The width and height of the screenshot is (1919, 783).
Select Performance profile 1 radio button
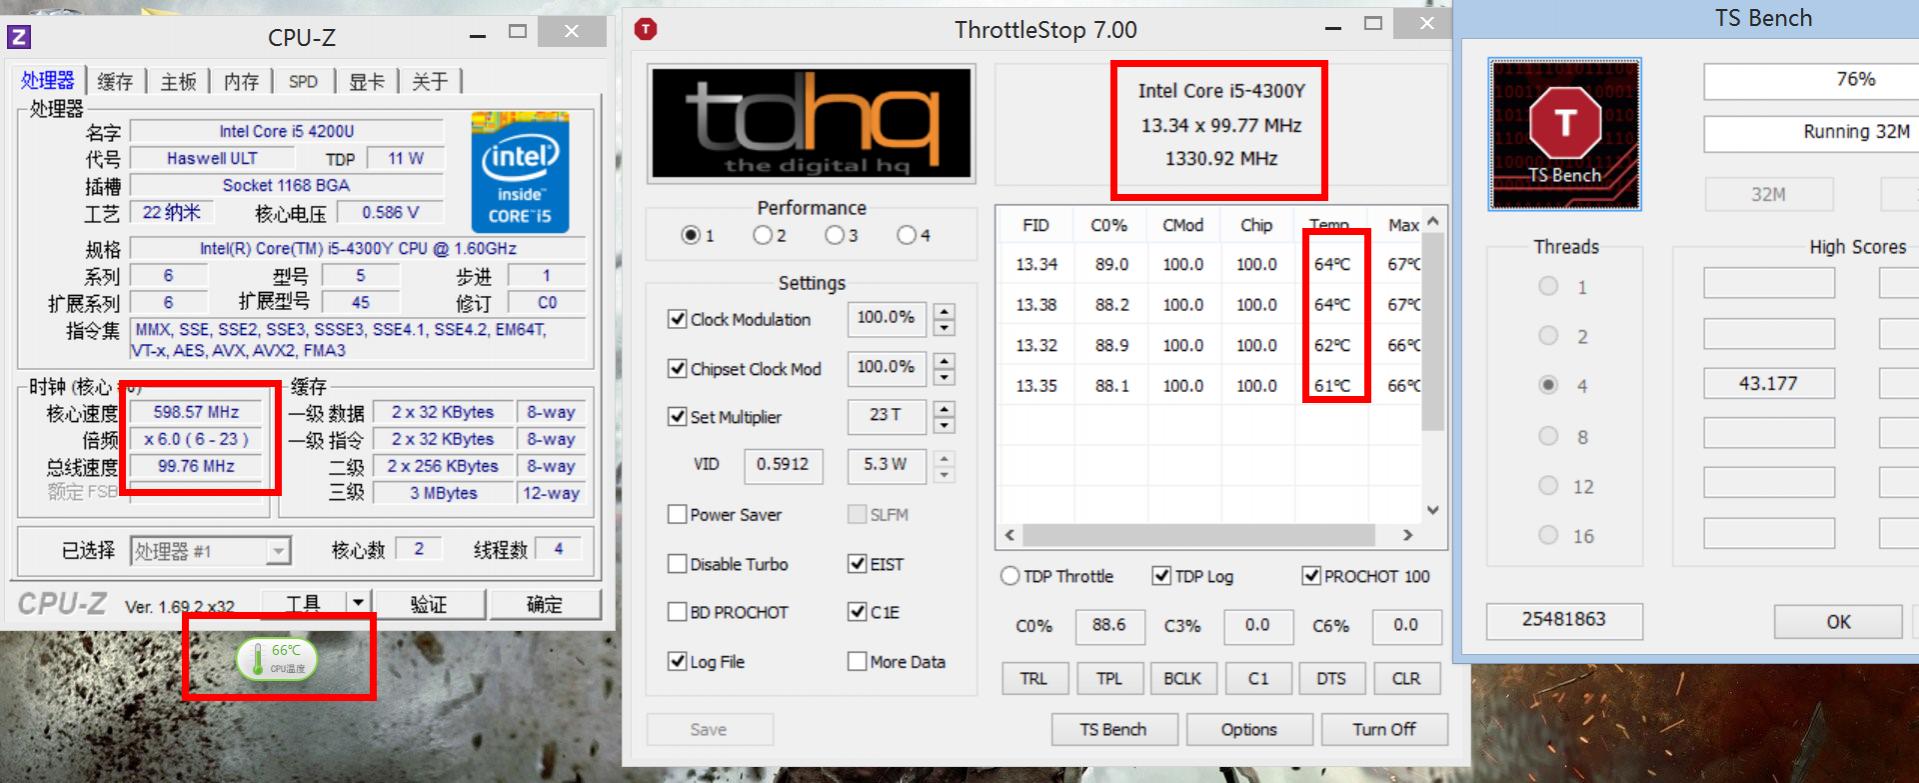pos(690,236)
